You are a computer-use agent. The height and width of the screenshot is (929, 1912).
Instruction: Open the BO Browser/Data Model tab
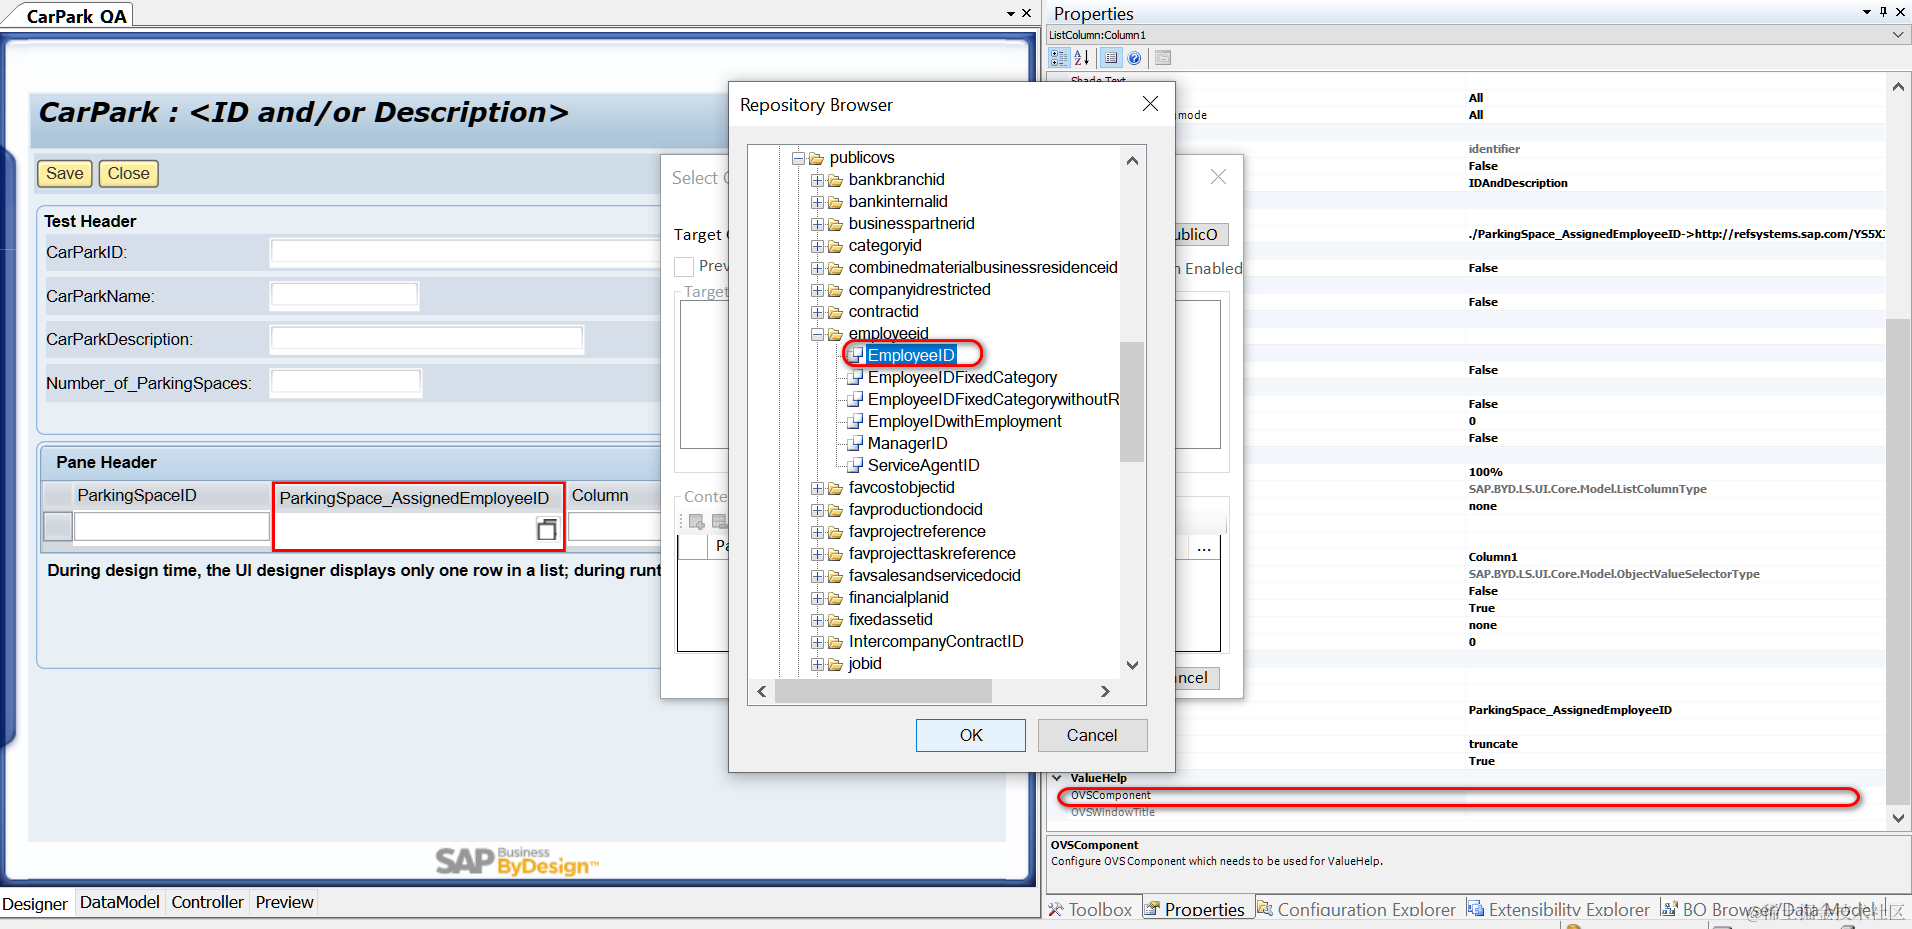(x=1770, y=909)
